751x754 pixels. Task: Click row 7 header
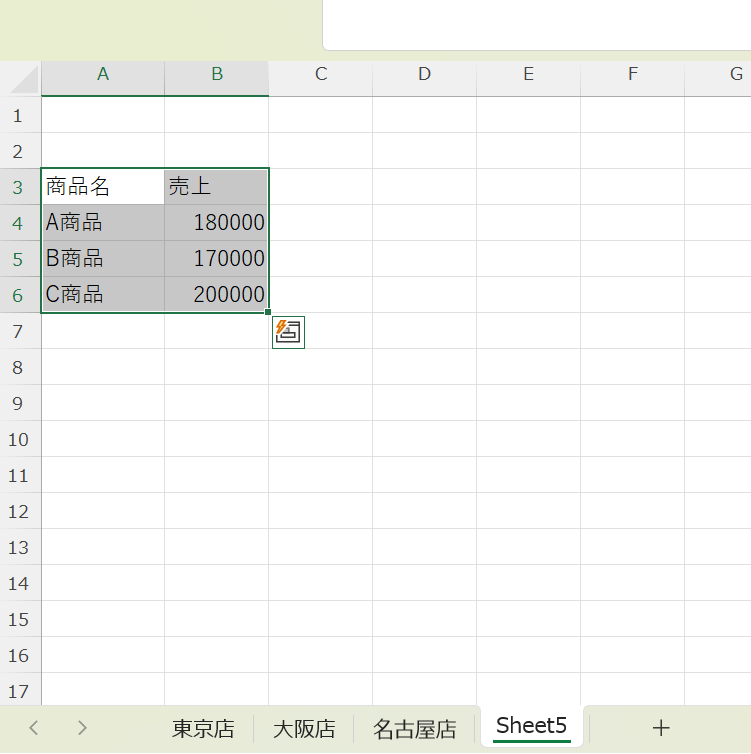coord(20,331)
